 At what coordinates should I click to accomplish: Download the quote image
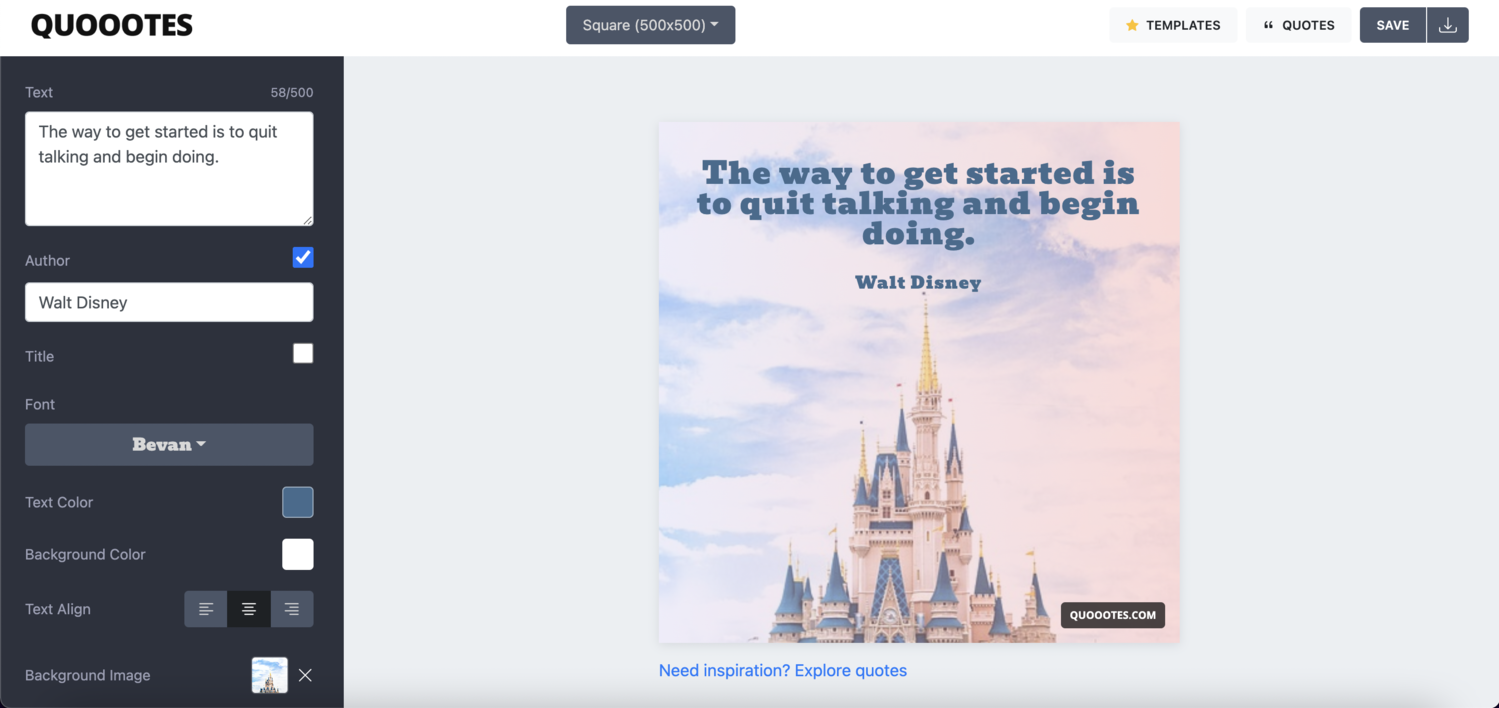click(1447, 24)
